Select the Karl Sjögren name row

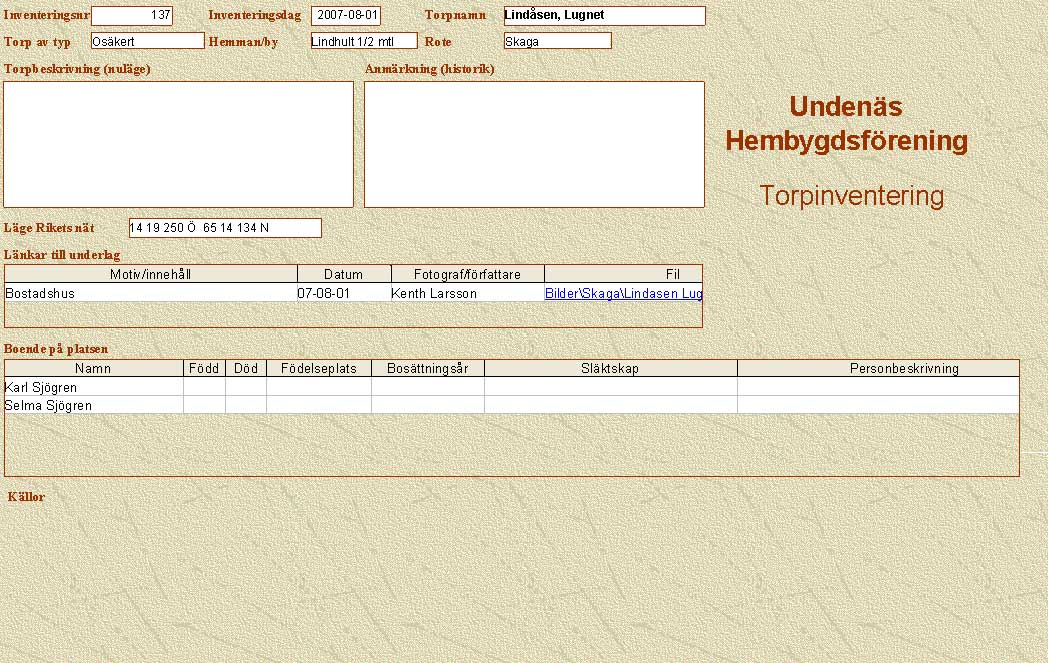[x=93, y=387]
